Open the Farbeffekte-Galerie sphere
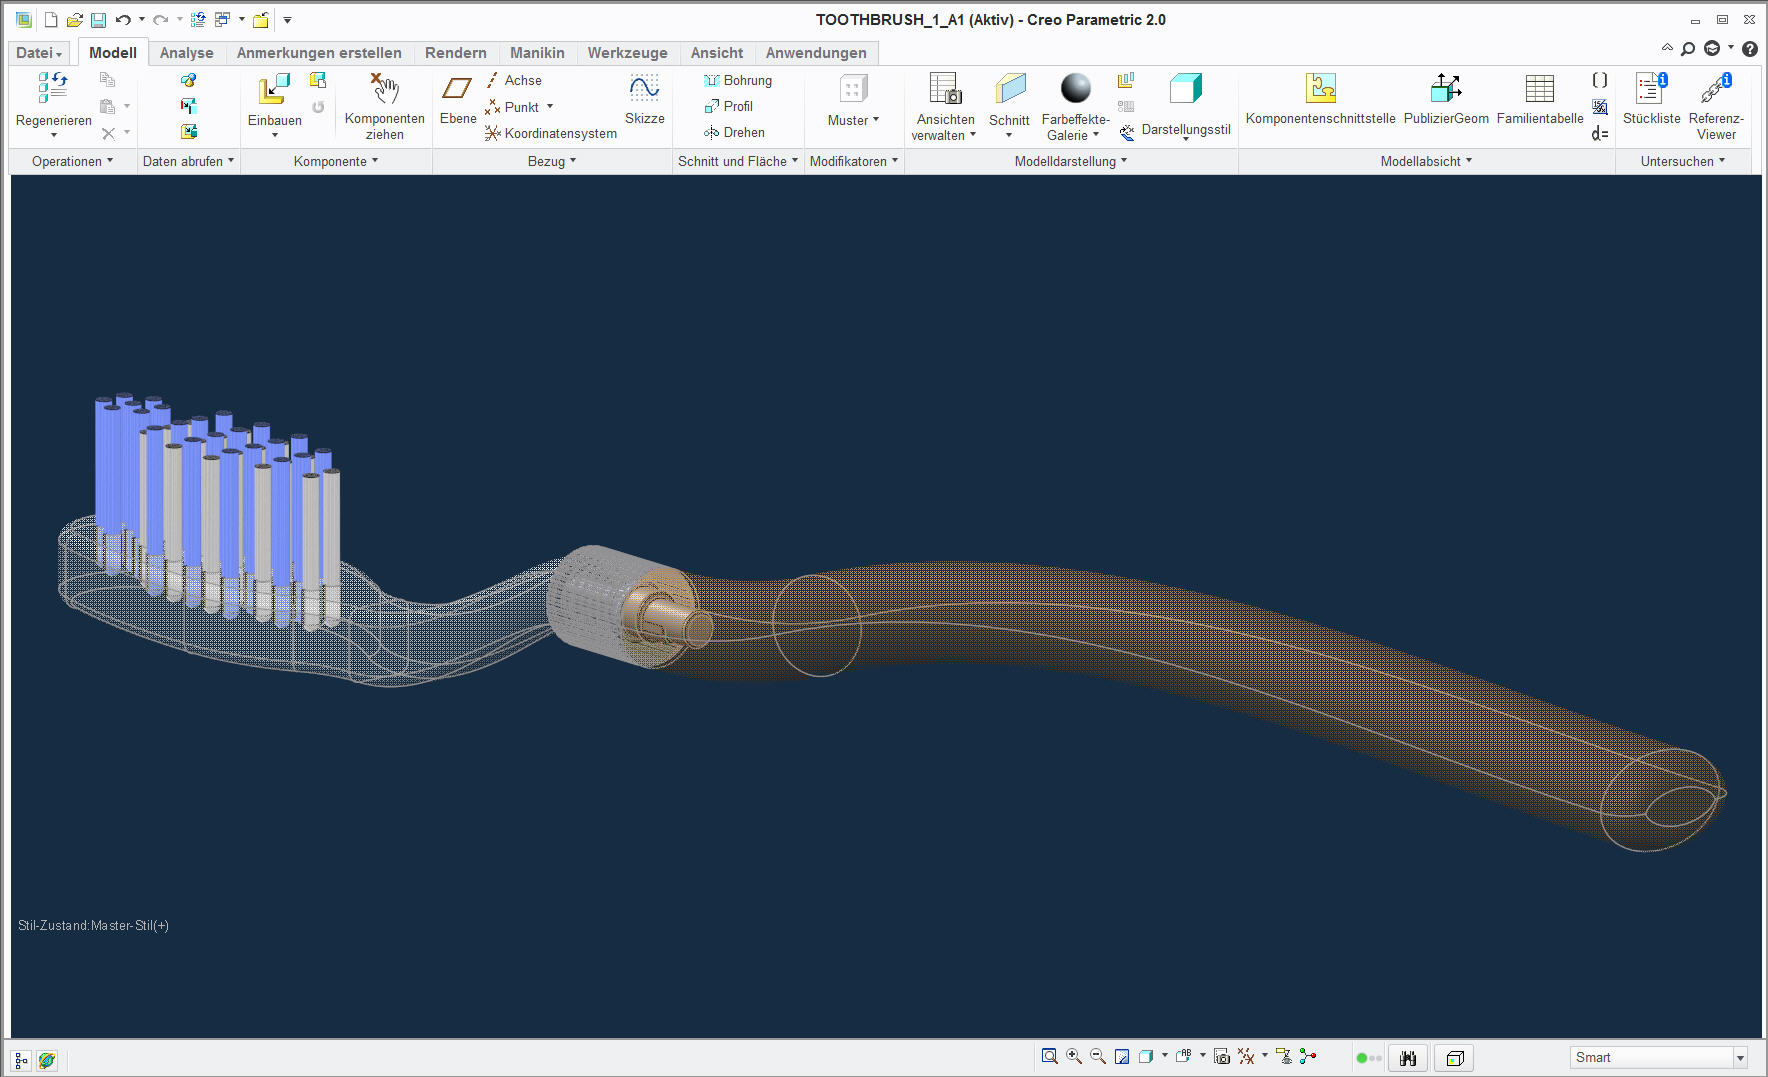 click(x=1076, y=88)
